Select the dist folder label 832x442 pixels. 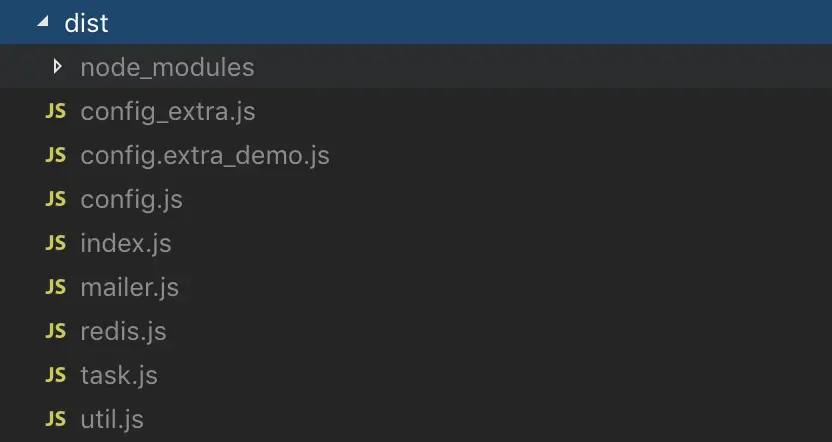pos(86,23)
